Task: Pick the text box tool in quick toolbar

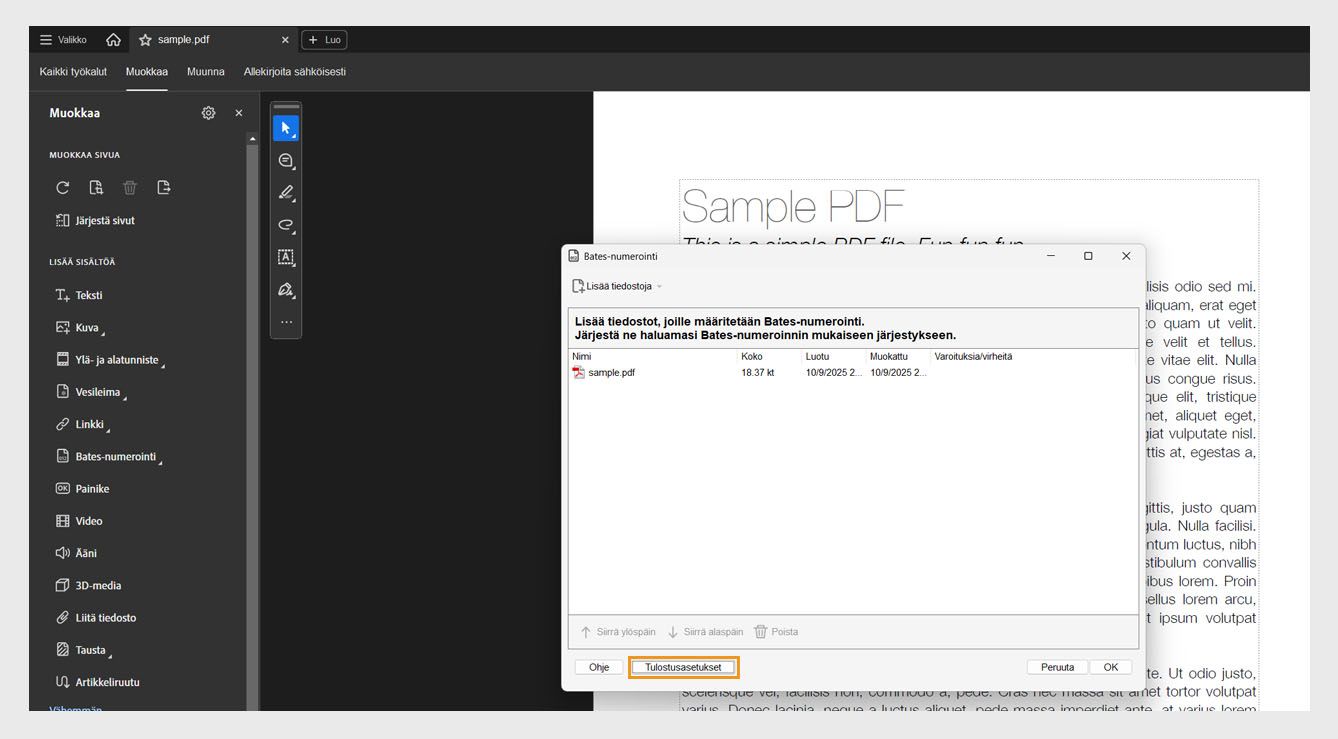Action: [286, 257]
